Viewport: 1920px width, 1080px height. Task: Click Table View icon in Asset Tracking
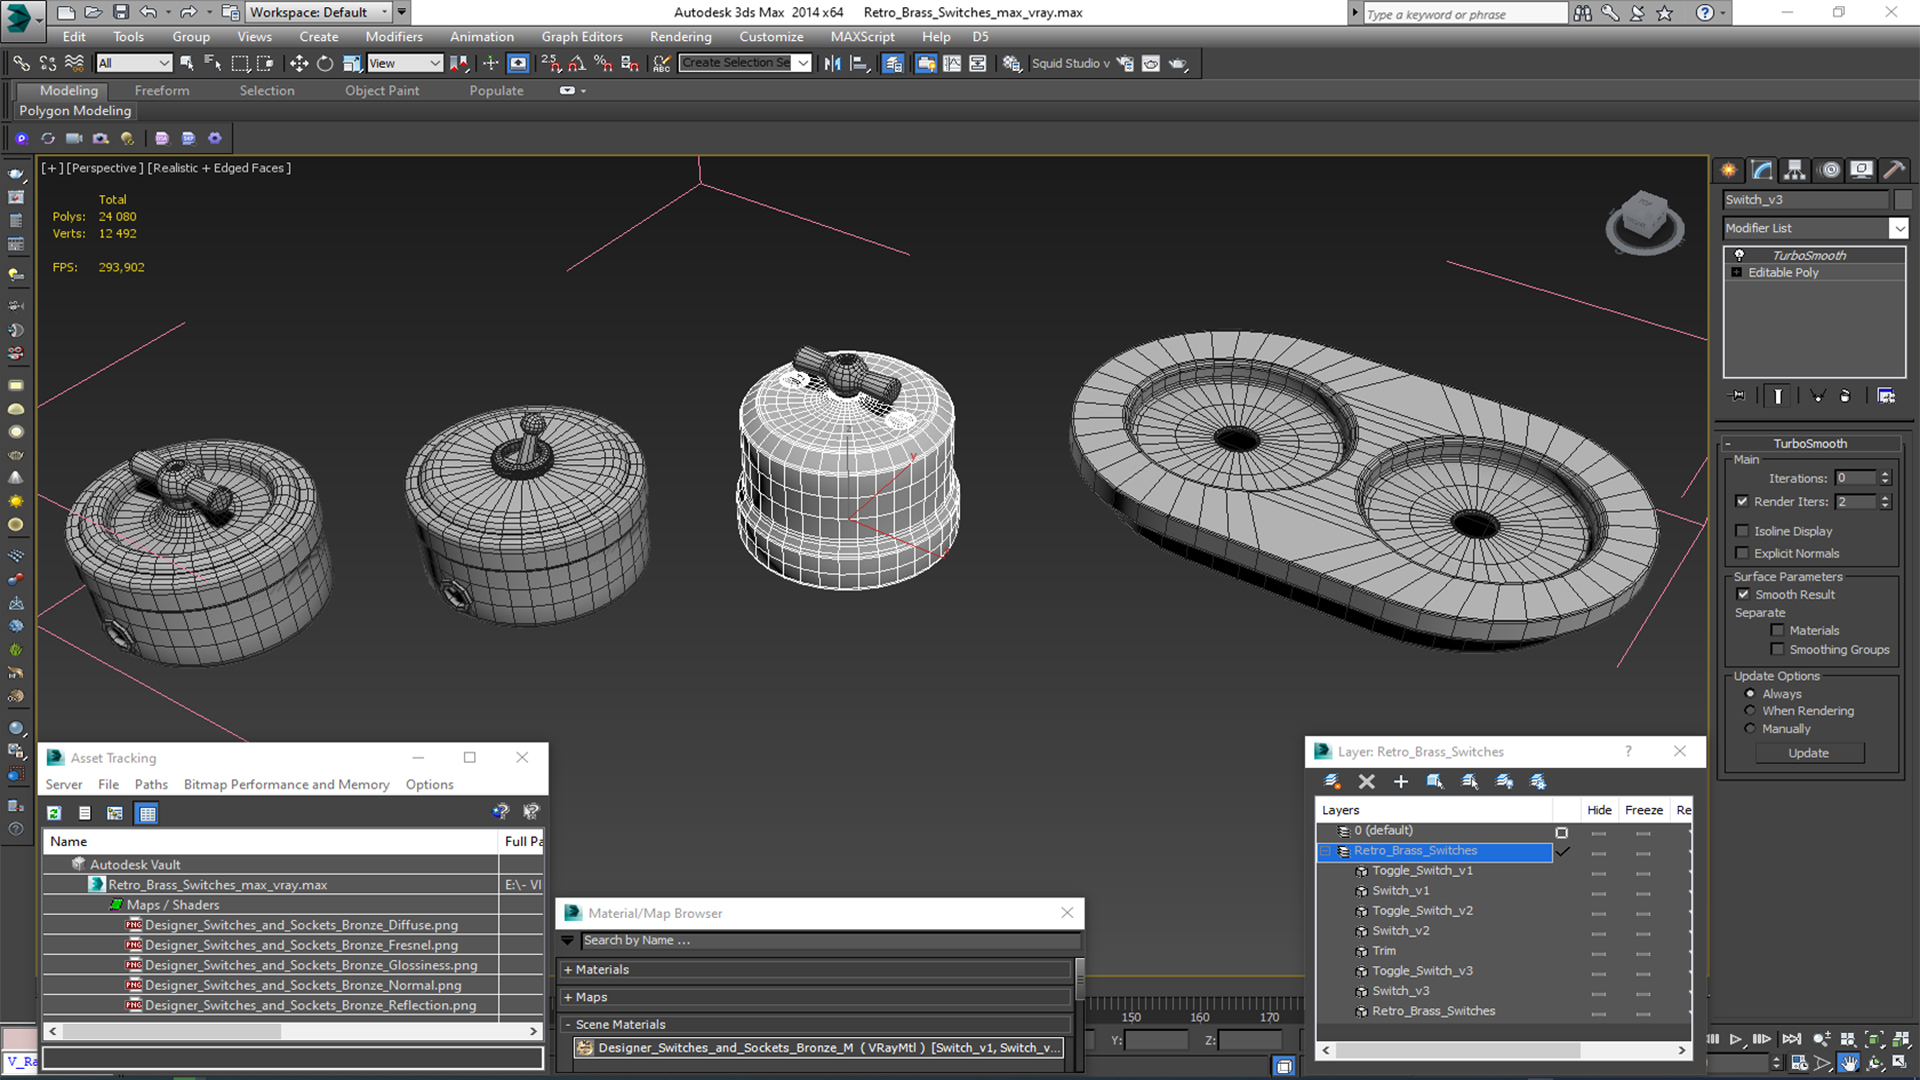point(148,813)
